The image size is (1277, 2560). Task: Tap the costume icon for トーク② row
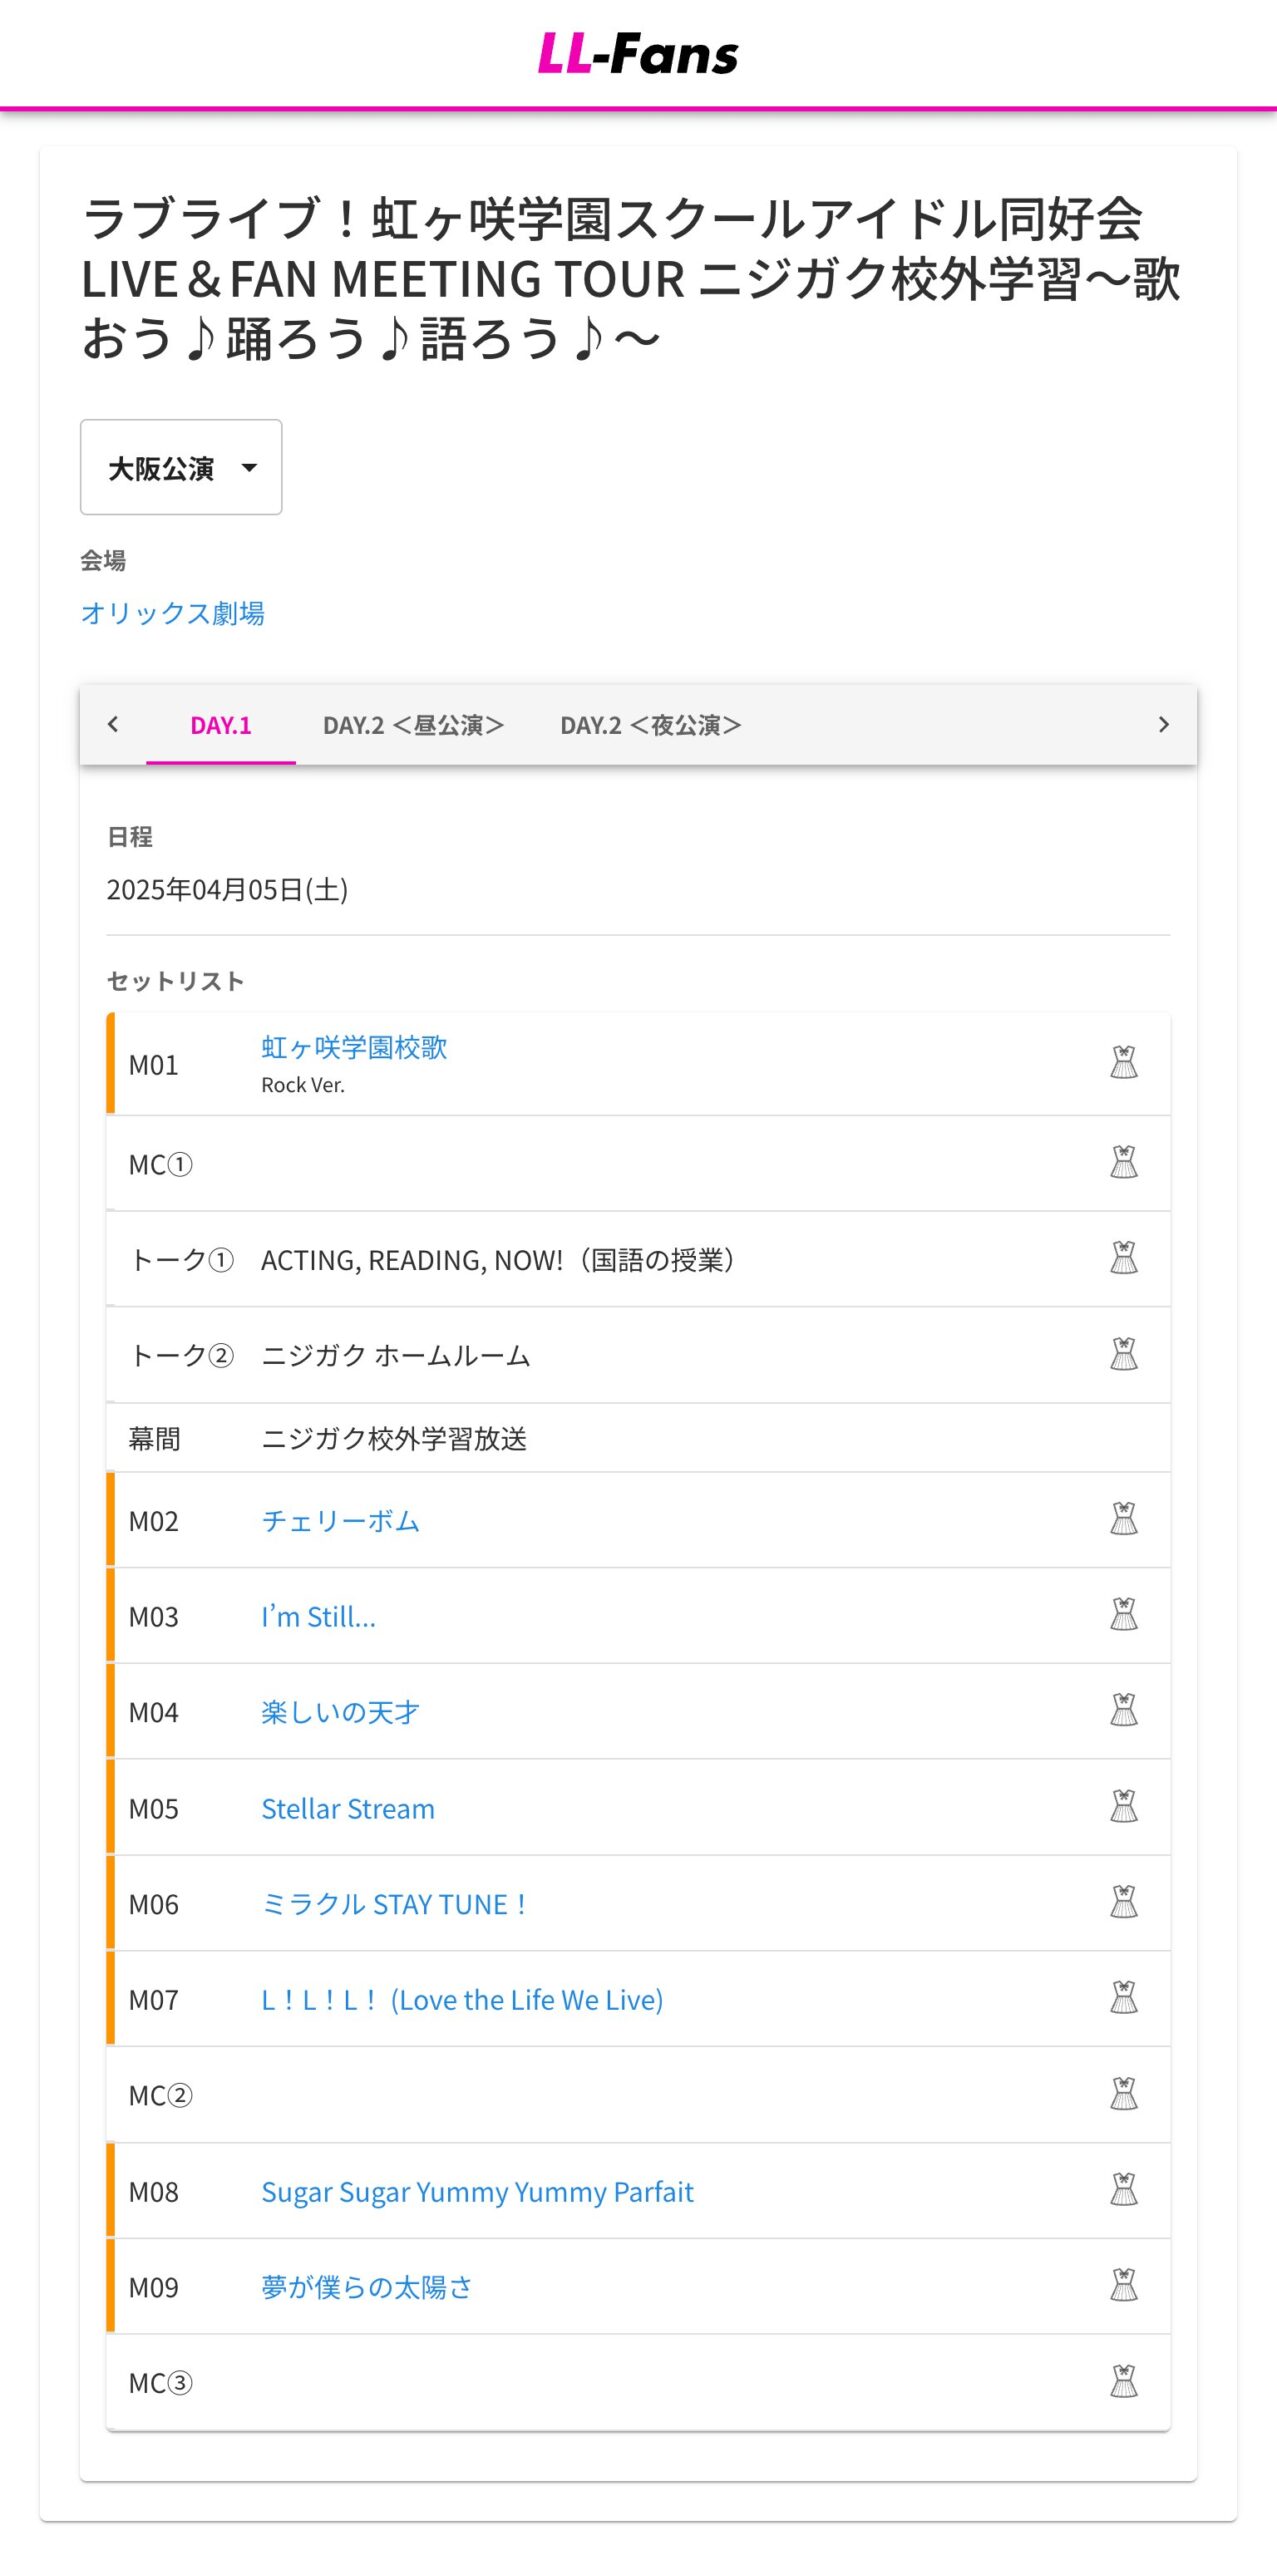(1123, 1354)
